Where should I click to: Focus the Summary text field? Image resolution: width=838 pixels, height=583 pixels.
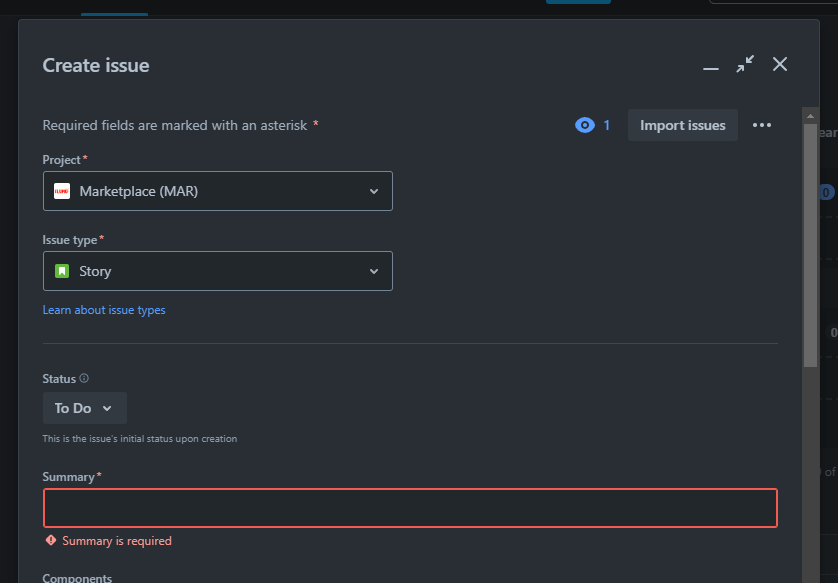(x=410, y=508)
